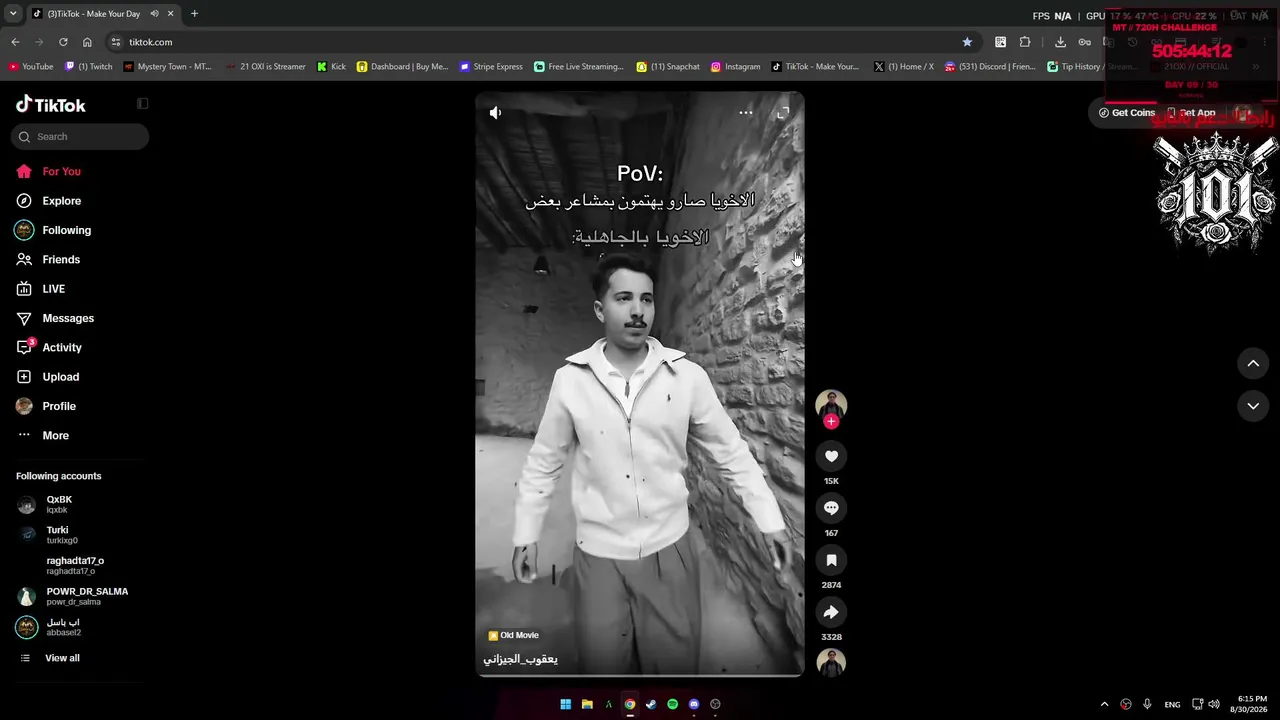Open the abbasel2 following account
Screen dimensions: 1280x720
[49, 627]
